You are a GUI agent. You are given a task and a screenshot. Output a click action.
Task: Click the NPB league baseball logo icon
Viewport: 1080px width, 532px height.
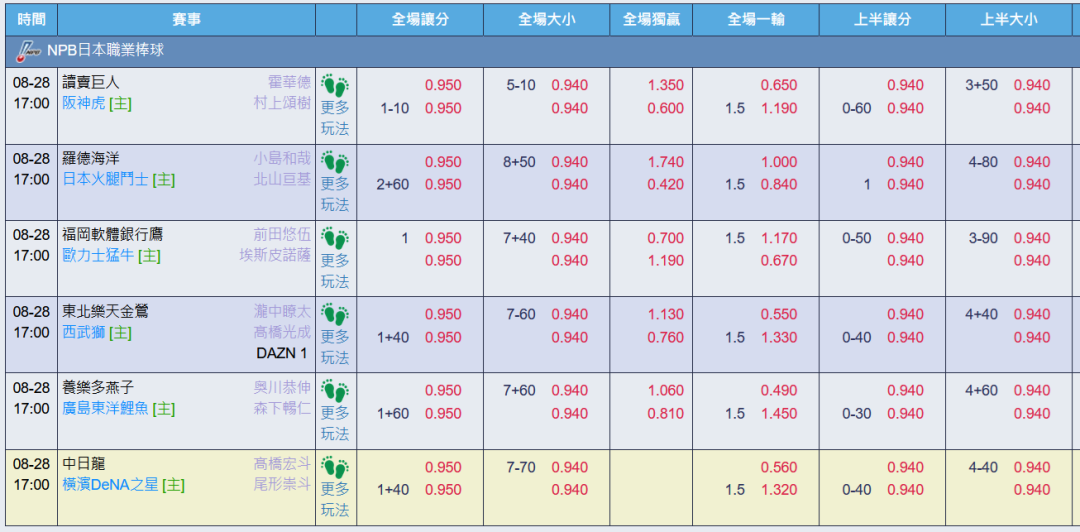28,51
